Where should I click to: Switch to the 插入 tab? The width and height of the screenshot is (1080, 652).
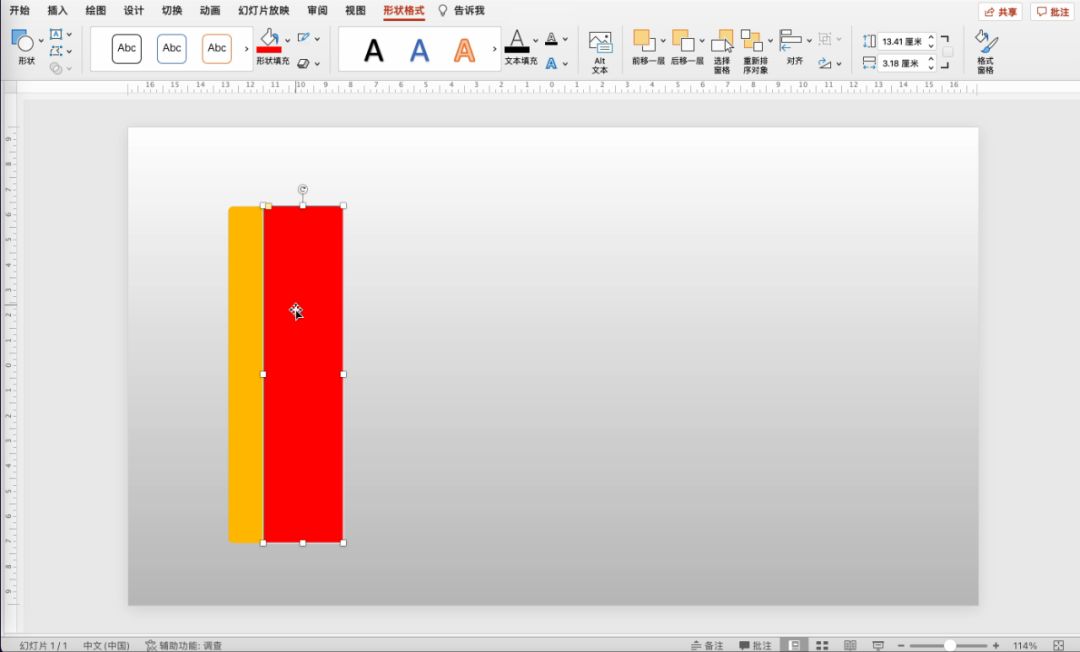coord(57,10)
